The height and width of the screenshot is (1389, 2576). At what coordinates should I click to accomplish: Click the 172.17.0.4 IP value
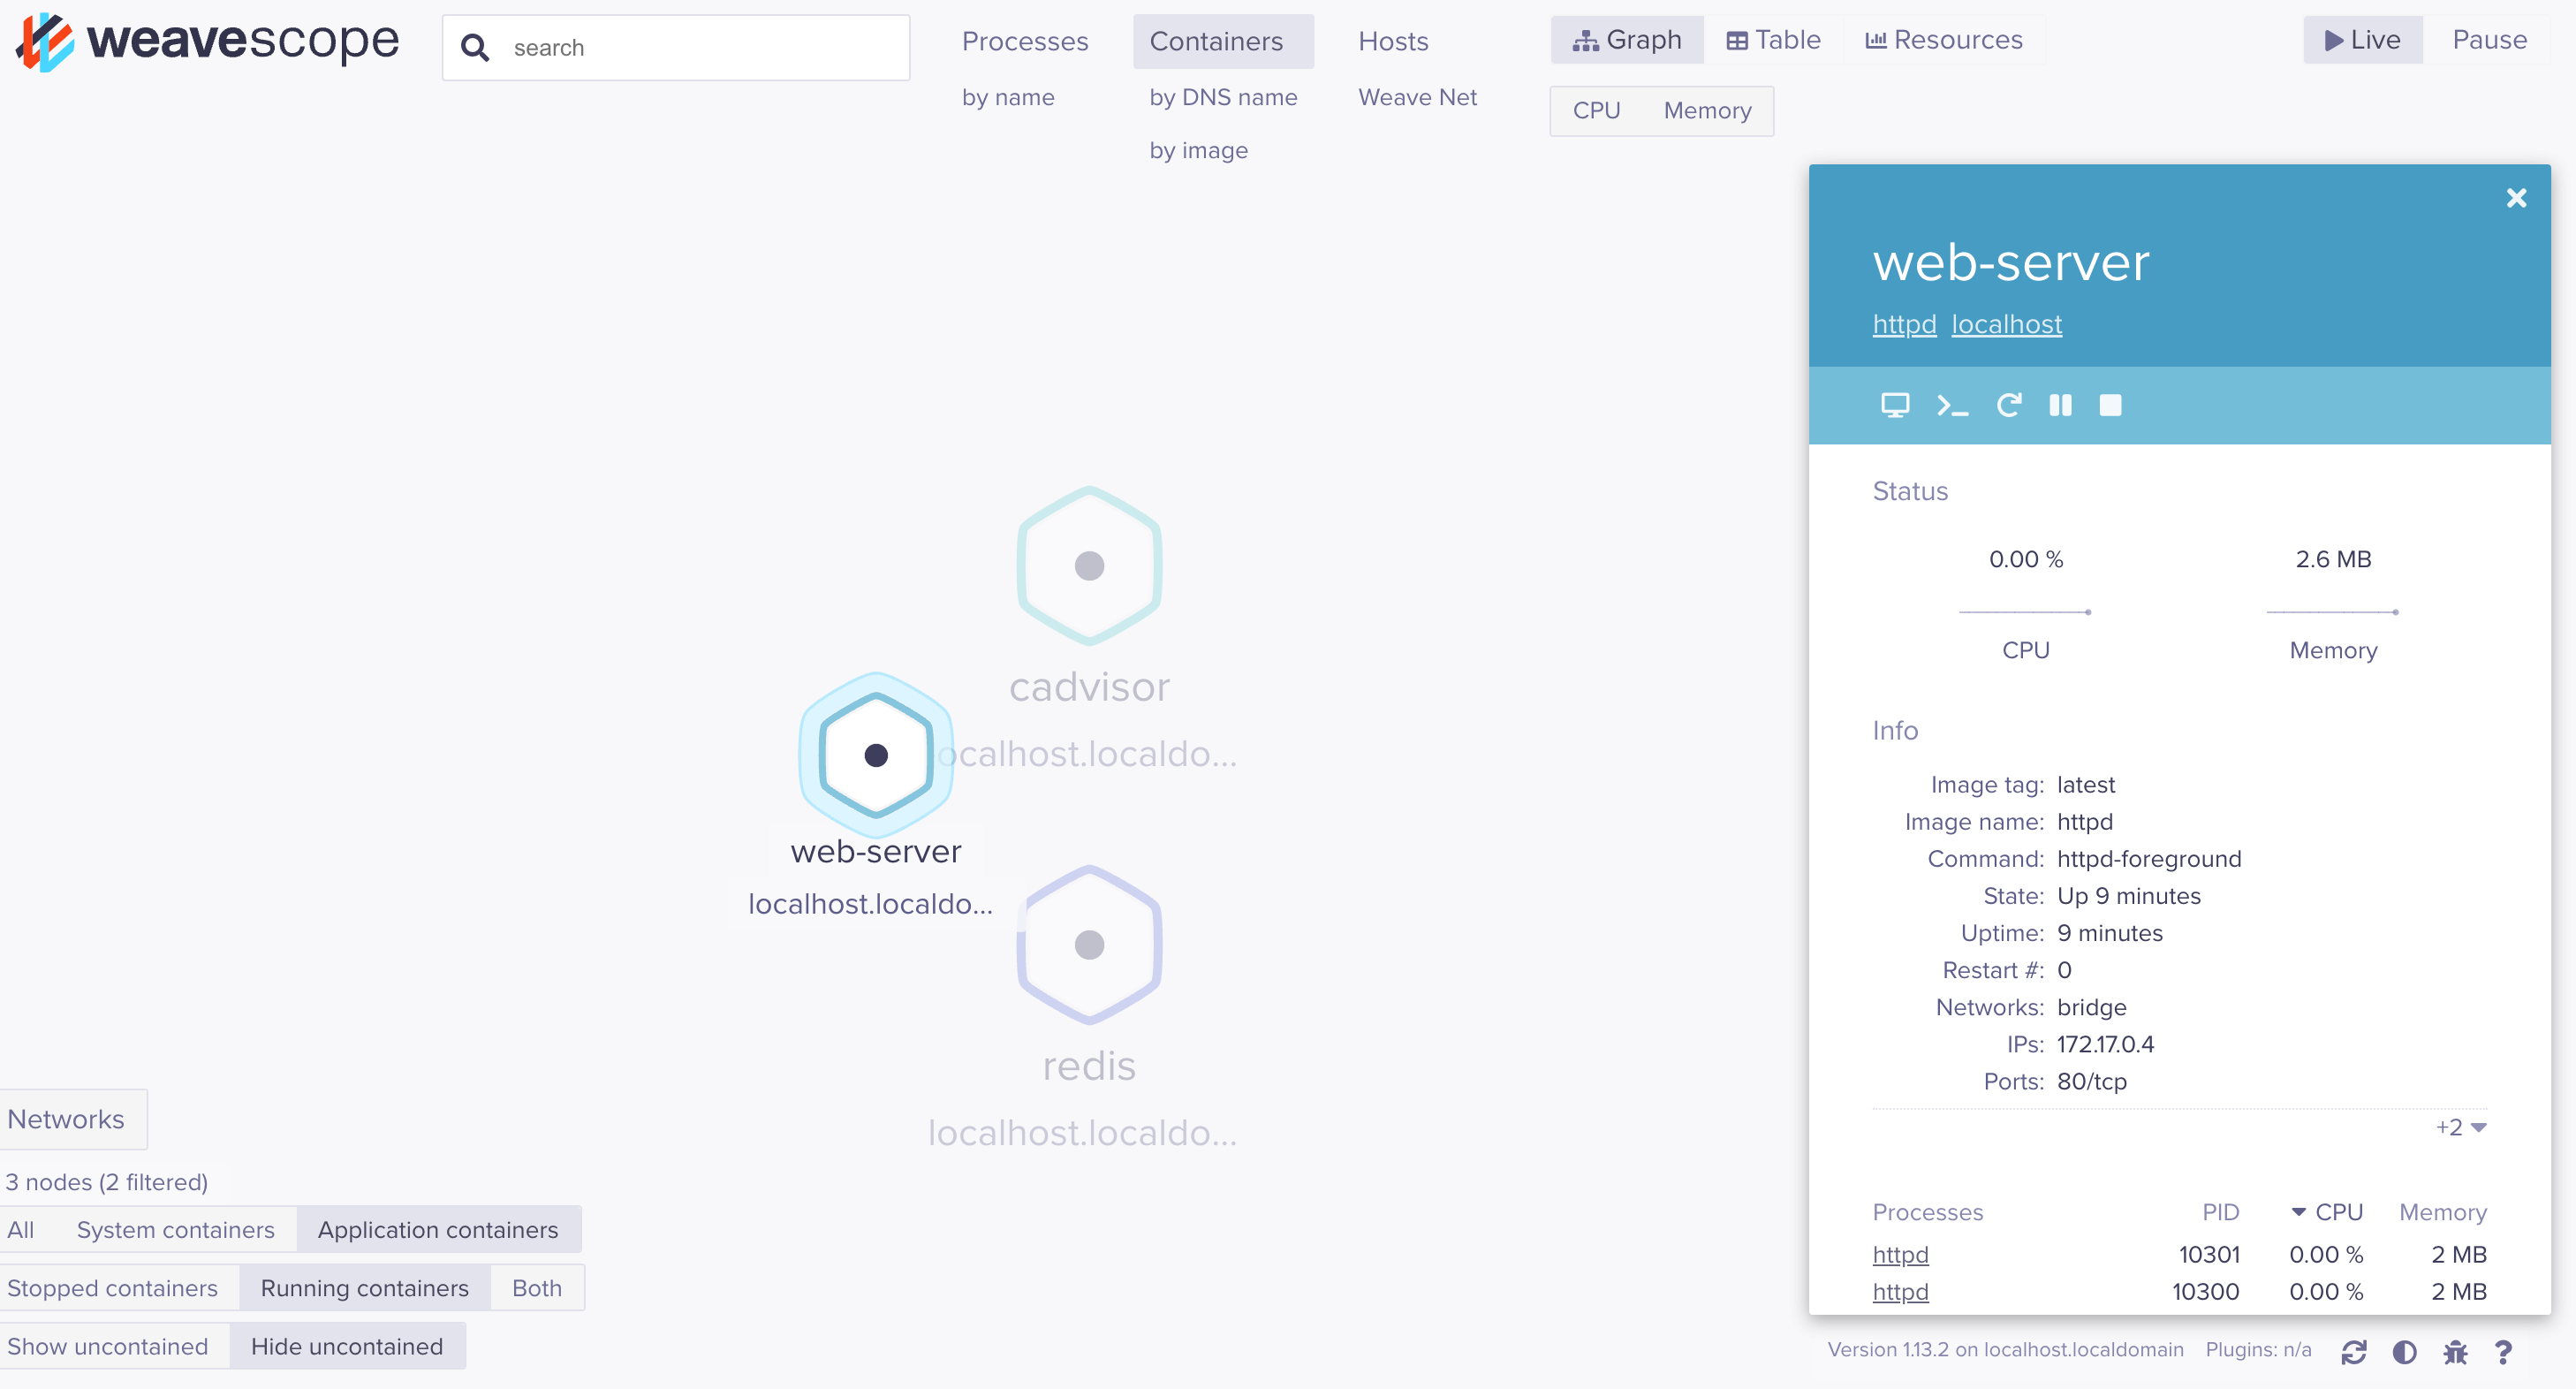(2105, 1044)
